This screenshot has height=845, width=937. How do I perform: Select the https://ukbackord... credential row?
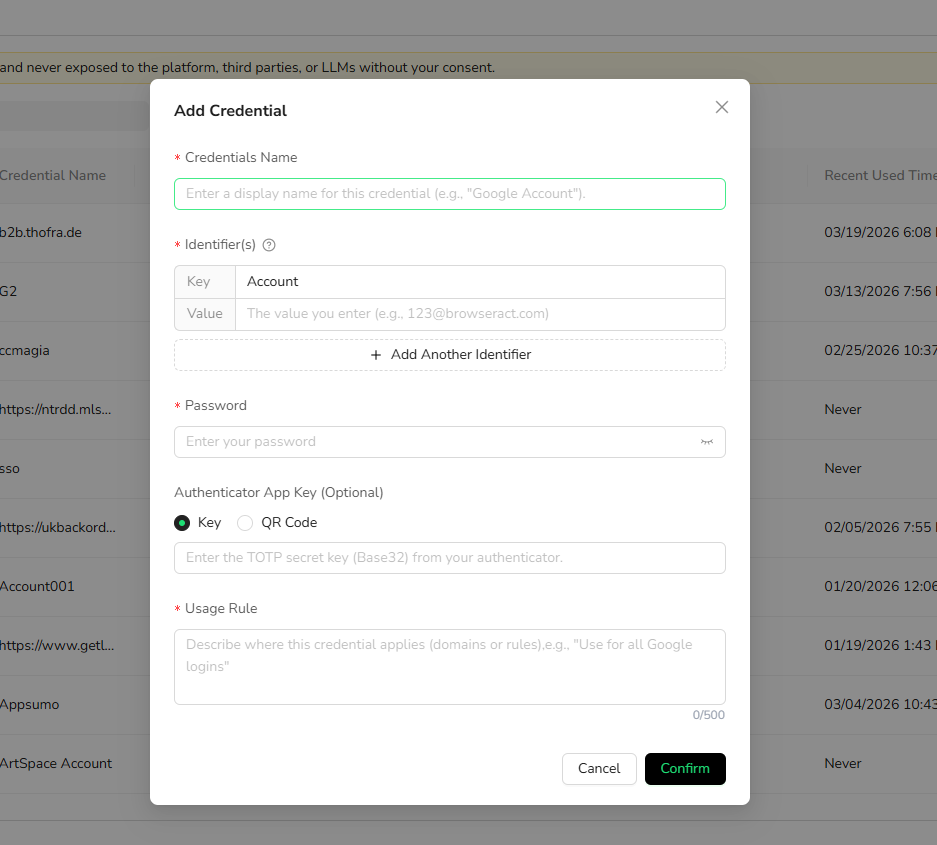pyautogui.click(x=57, y=528)
